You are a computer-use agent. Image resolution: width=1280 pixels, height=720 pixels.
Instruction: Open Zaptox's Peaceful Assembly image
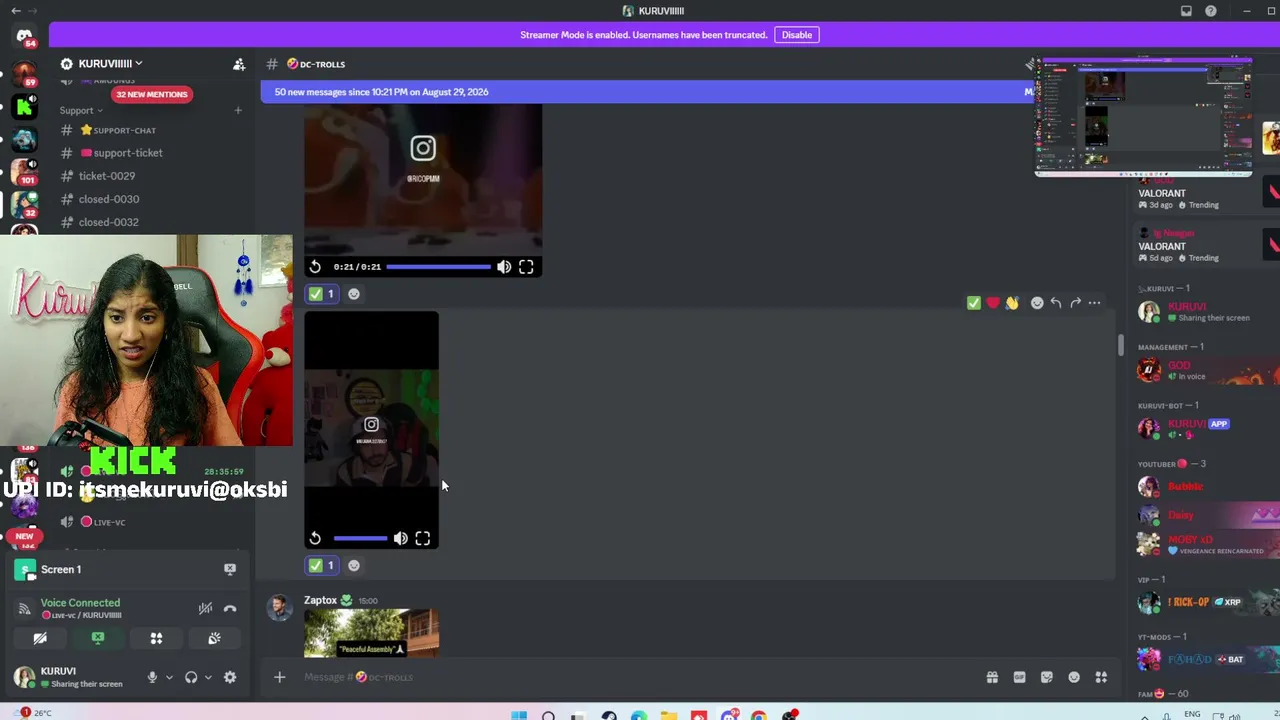coord(371,633)
